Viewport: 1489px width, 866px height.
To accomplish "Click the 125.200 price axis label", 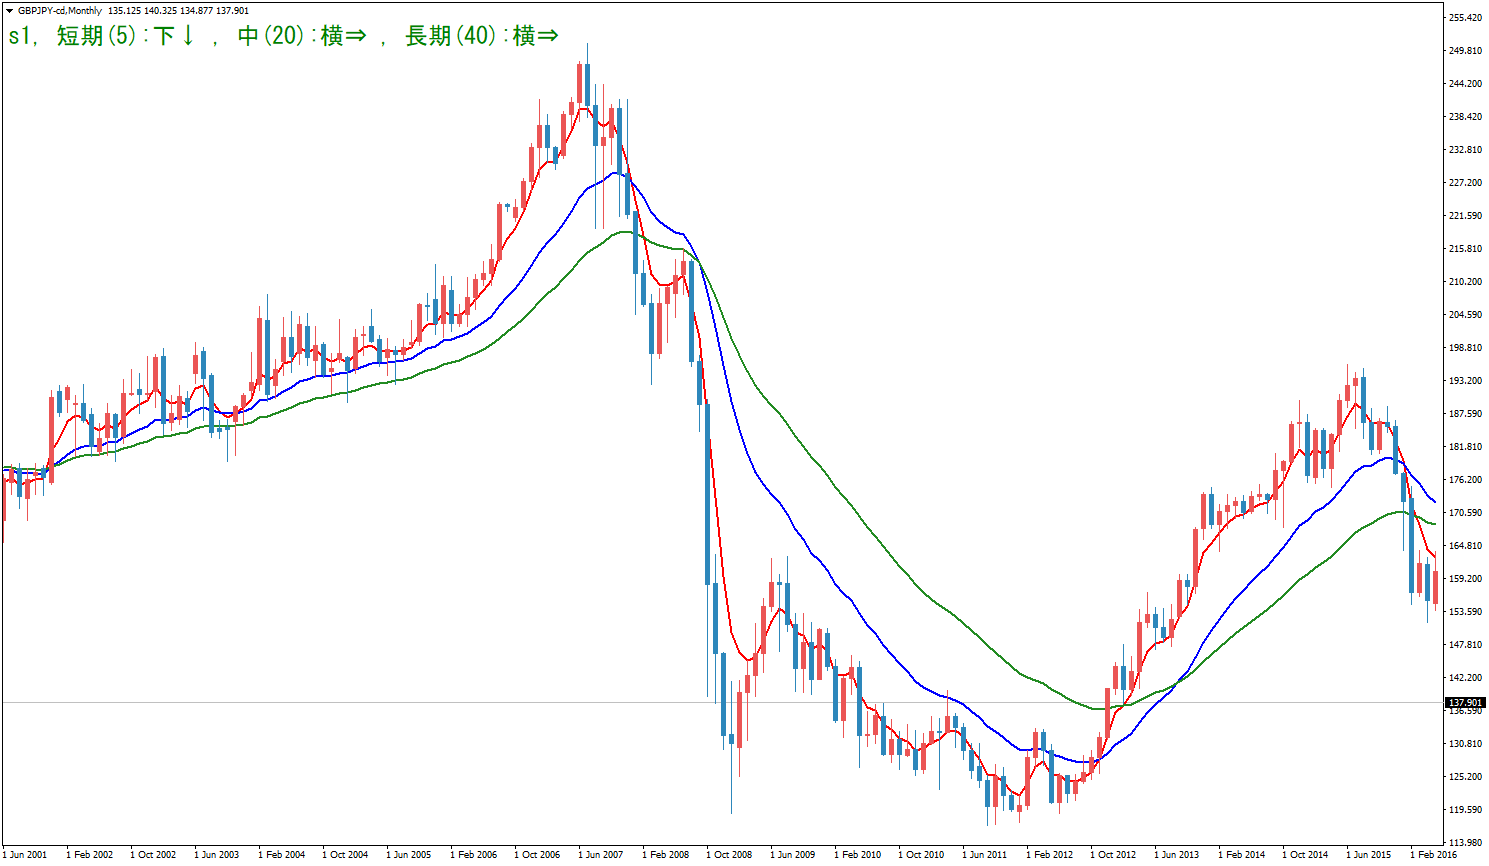I will pyautogui.click(x=1465, y=777).
